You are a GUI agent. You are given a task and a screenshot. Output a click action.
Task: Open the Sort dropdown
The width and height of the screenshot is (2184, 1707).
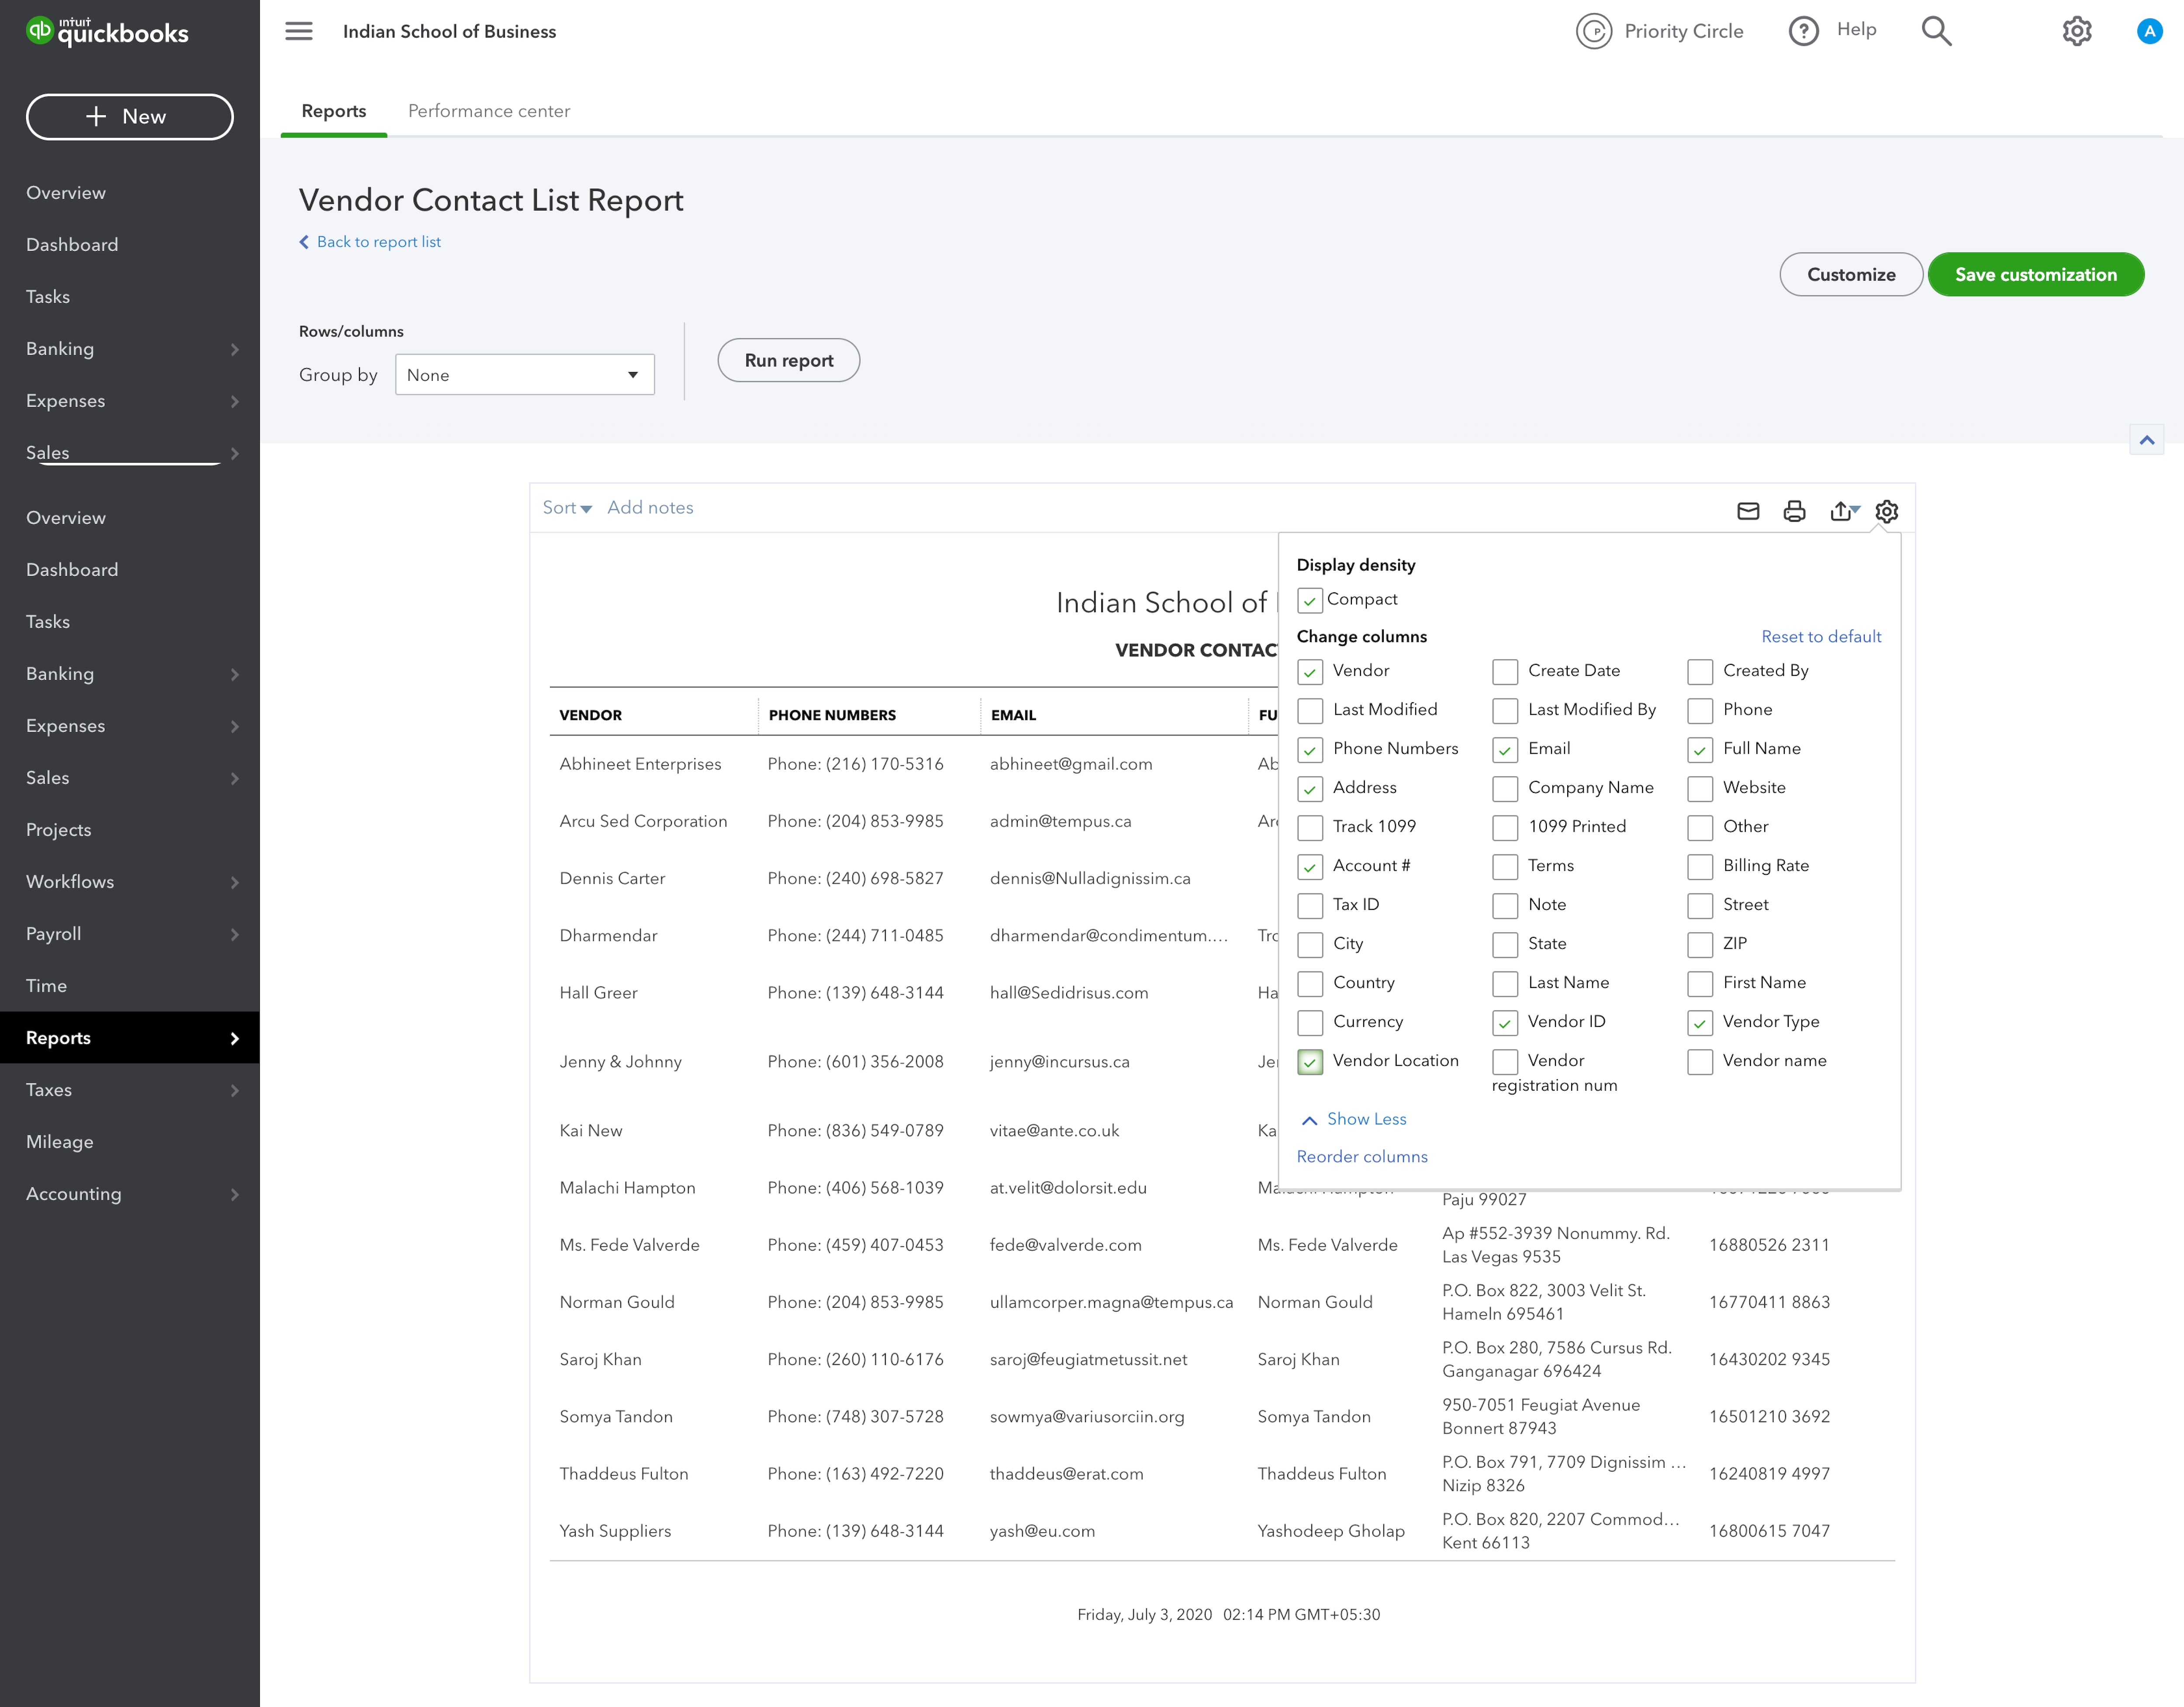click(567, 508)
